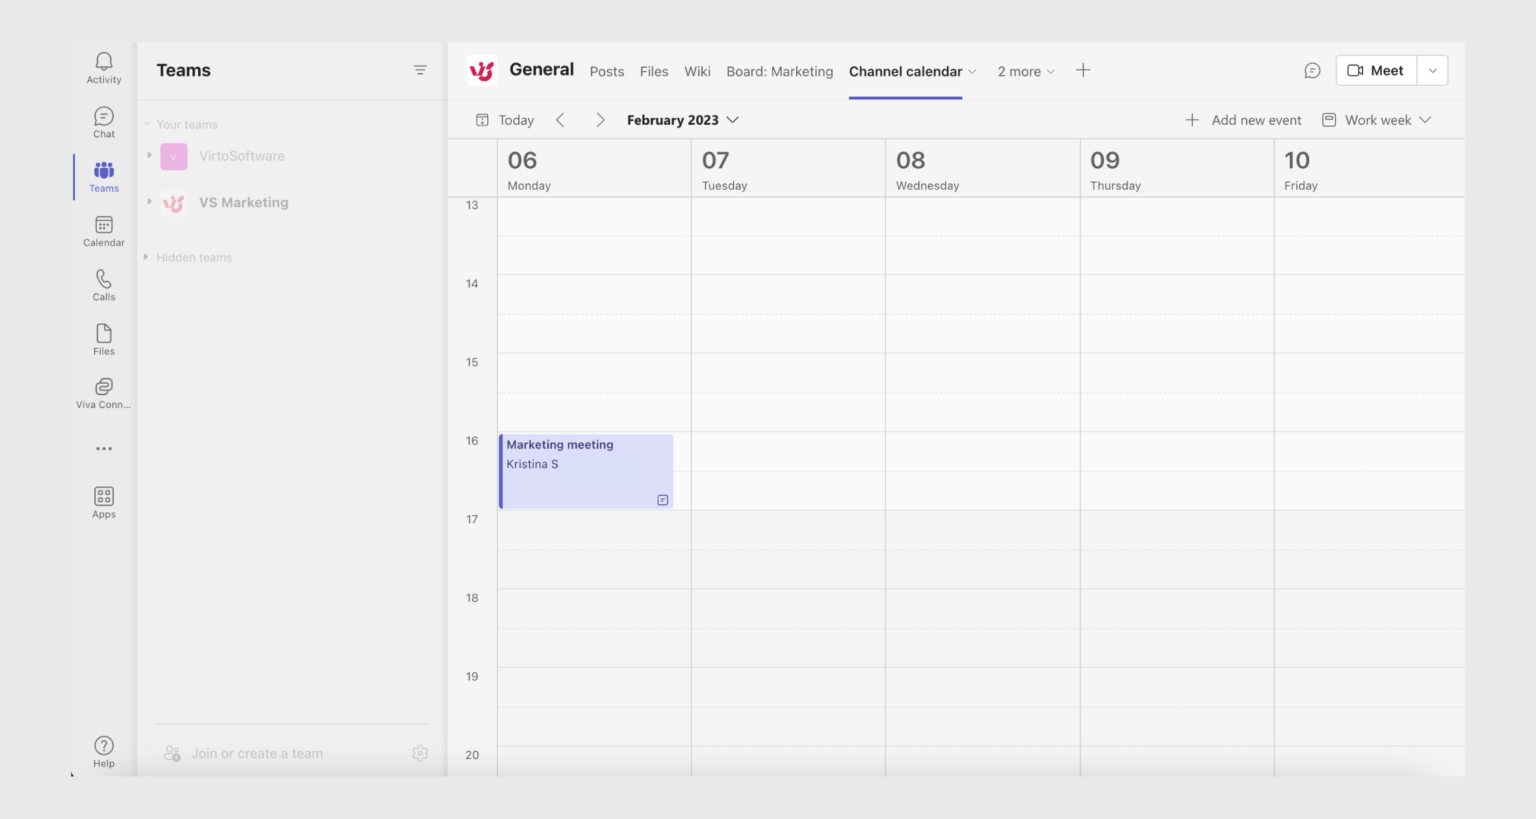1536x819 pixels.
Task: Open the Board: Marketing tab
Action: 779,71
